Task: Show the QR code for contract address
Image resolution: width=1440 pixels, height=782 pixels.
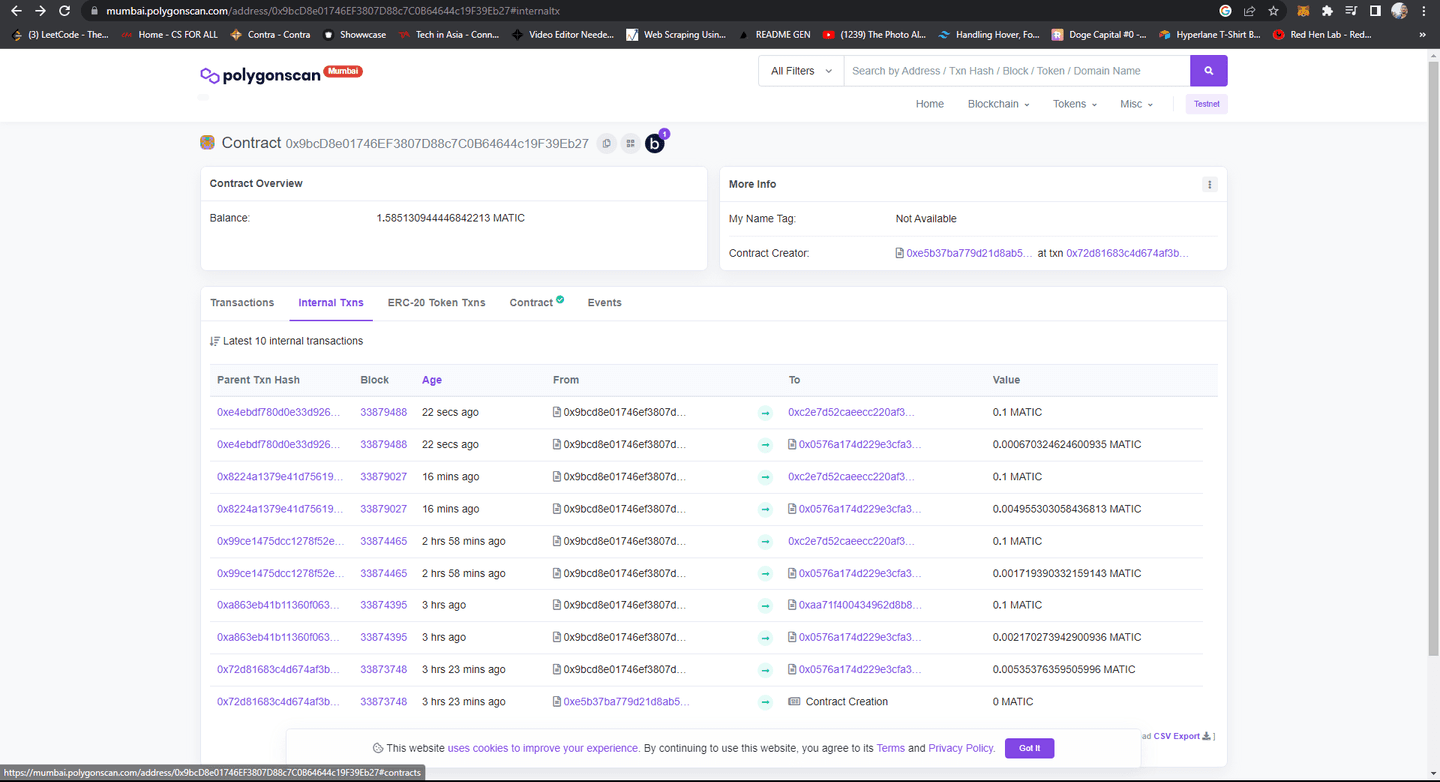Action: coord(630,144)
